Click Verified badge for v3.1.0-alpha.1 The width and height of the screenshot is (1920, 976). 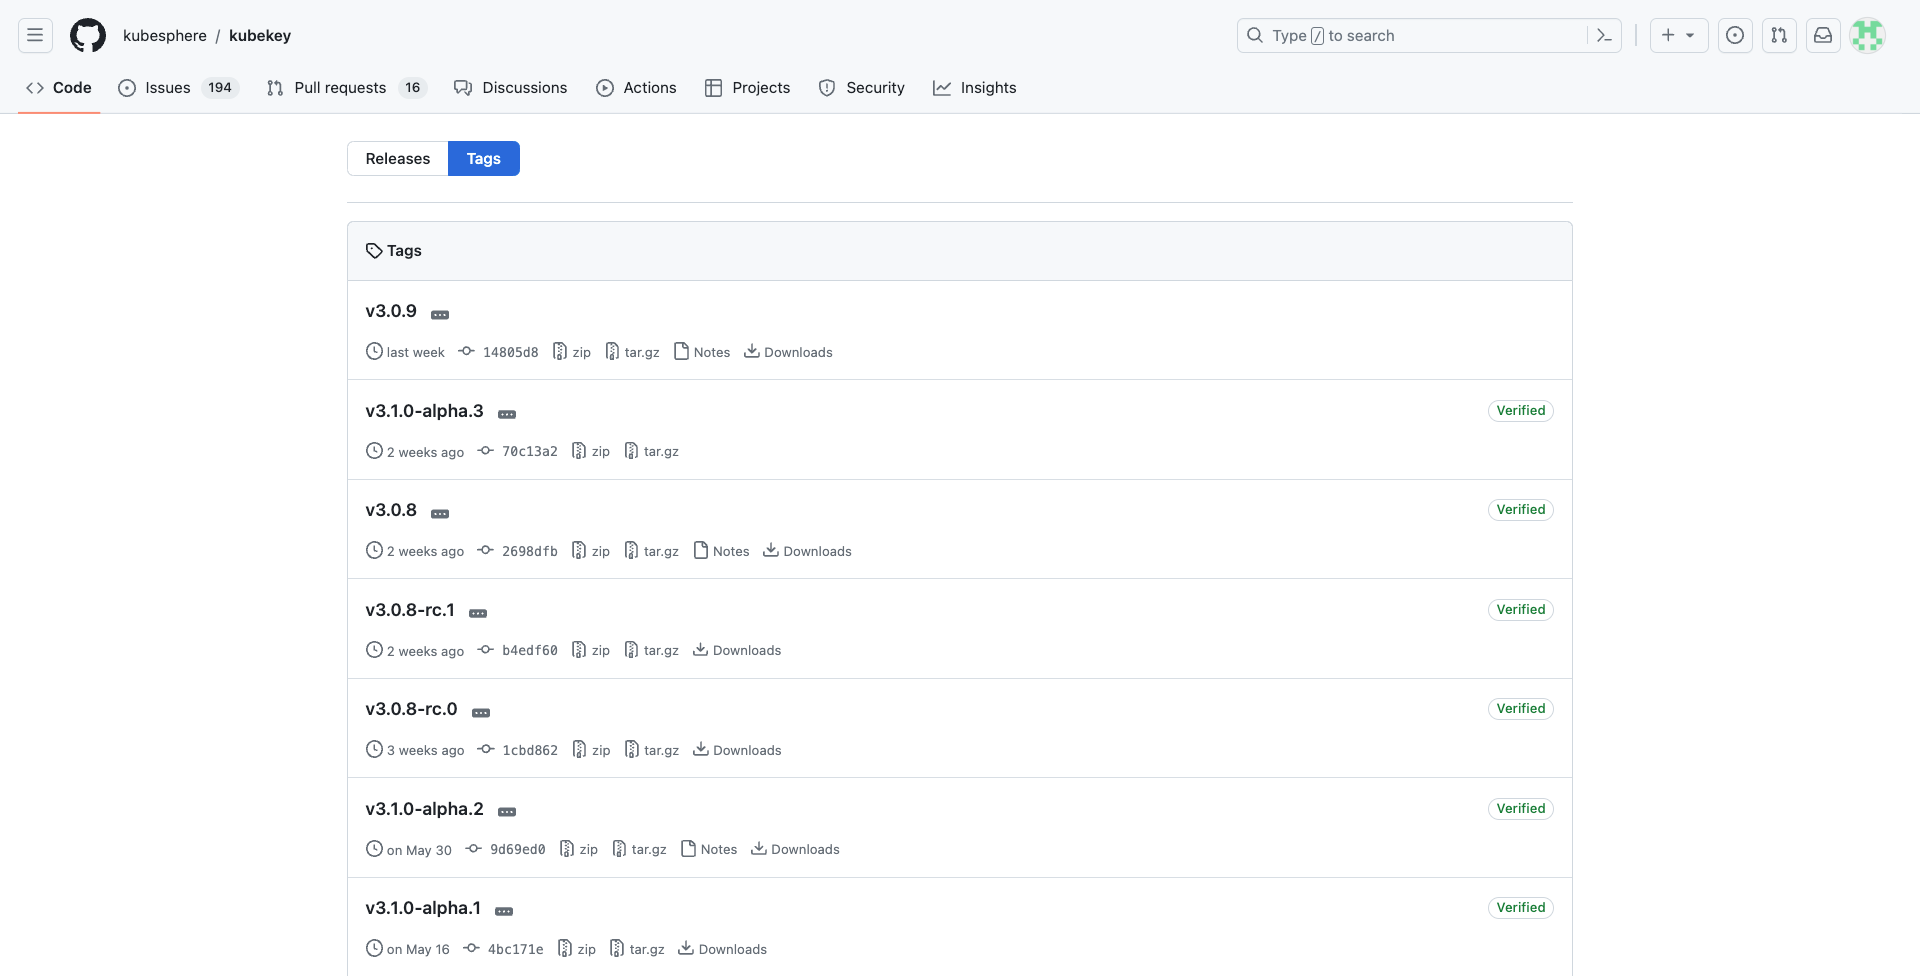click(x=1521, y=908)
